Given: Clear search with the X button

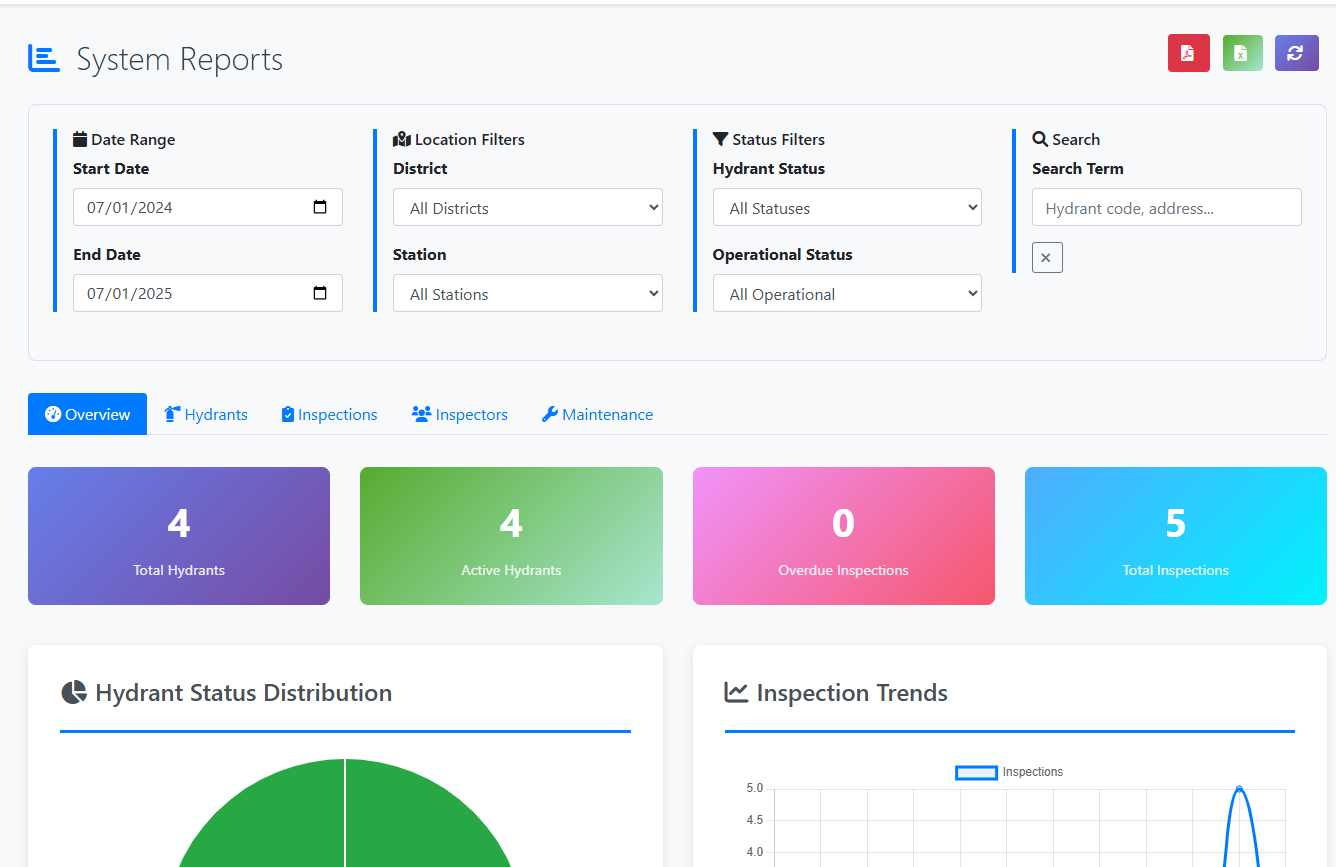Looking at the screenshot, I should pos(1046,257).
